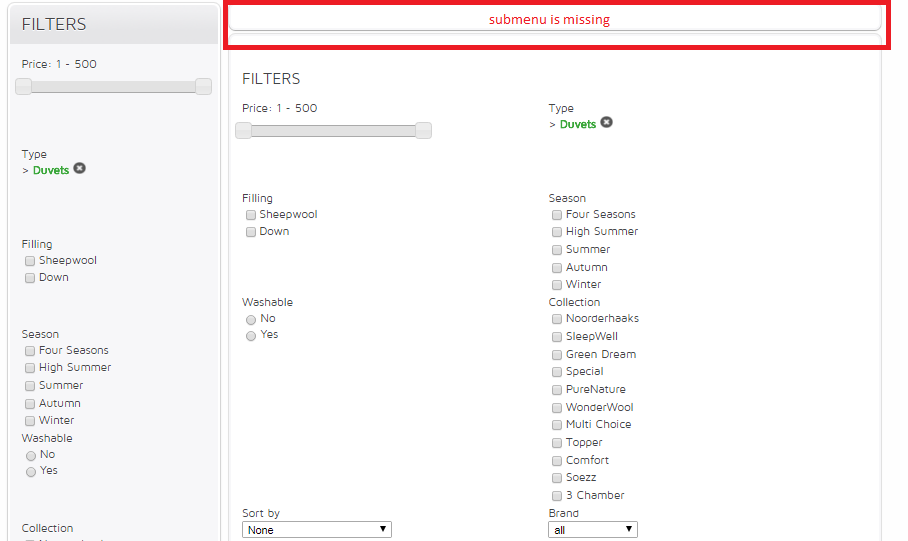Check the Noorderhaaks collection box

point(557,319)
